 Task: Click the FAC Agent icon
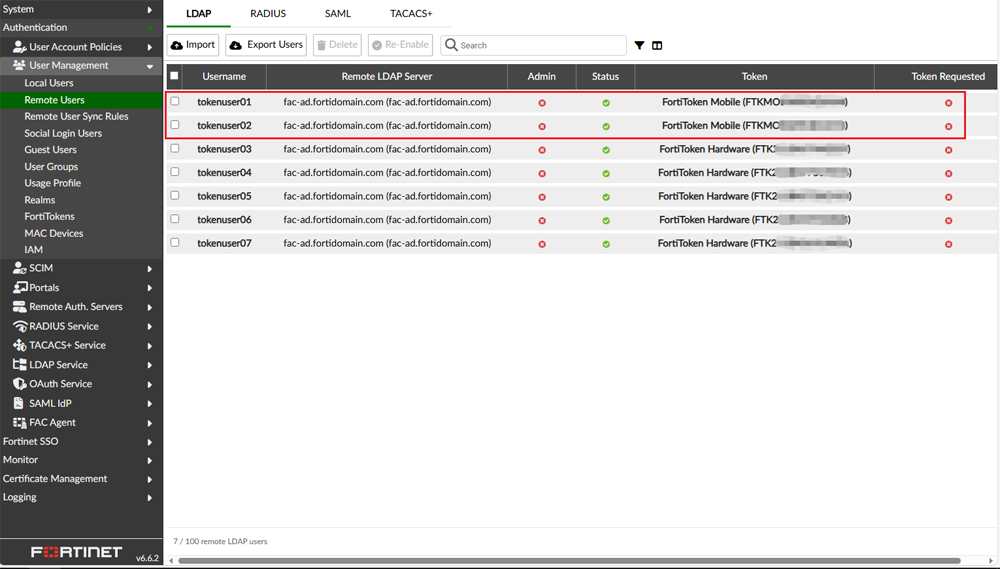click(19, 422)
